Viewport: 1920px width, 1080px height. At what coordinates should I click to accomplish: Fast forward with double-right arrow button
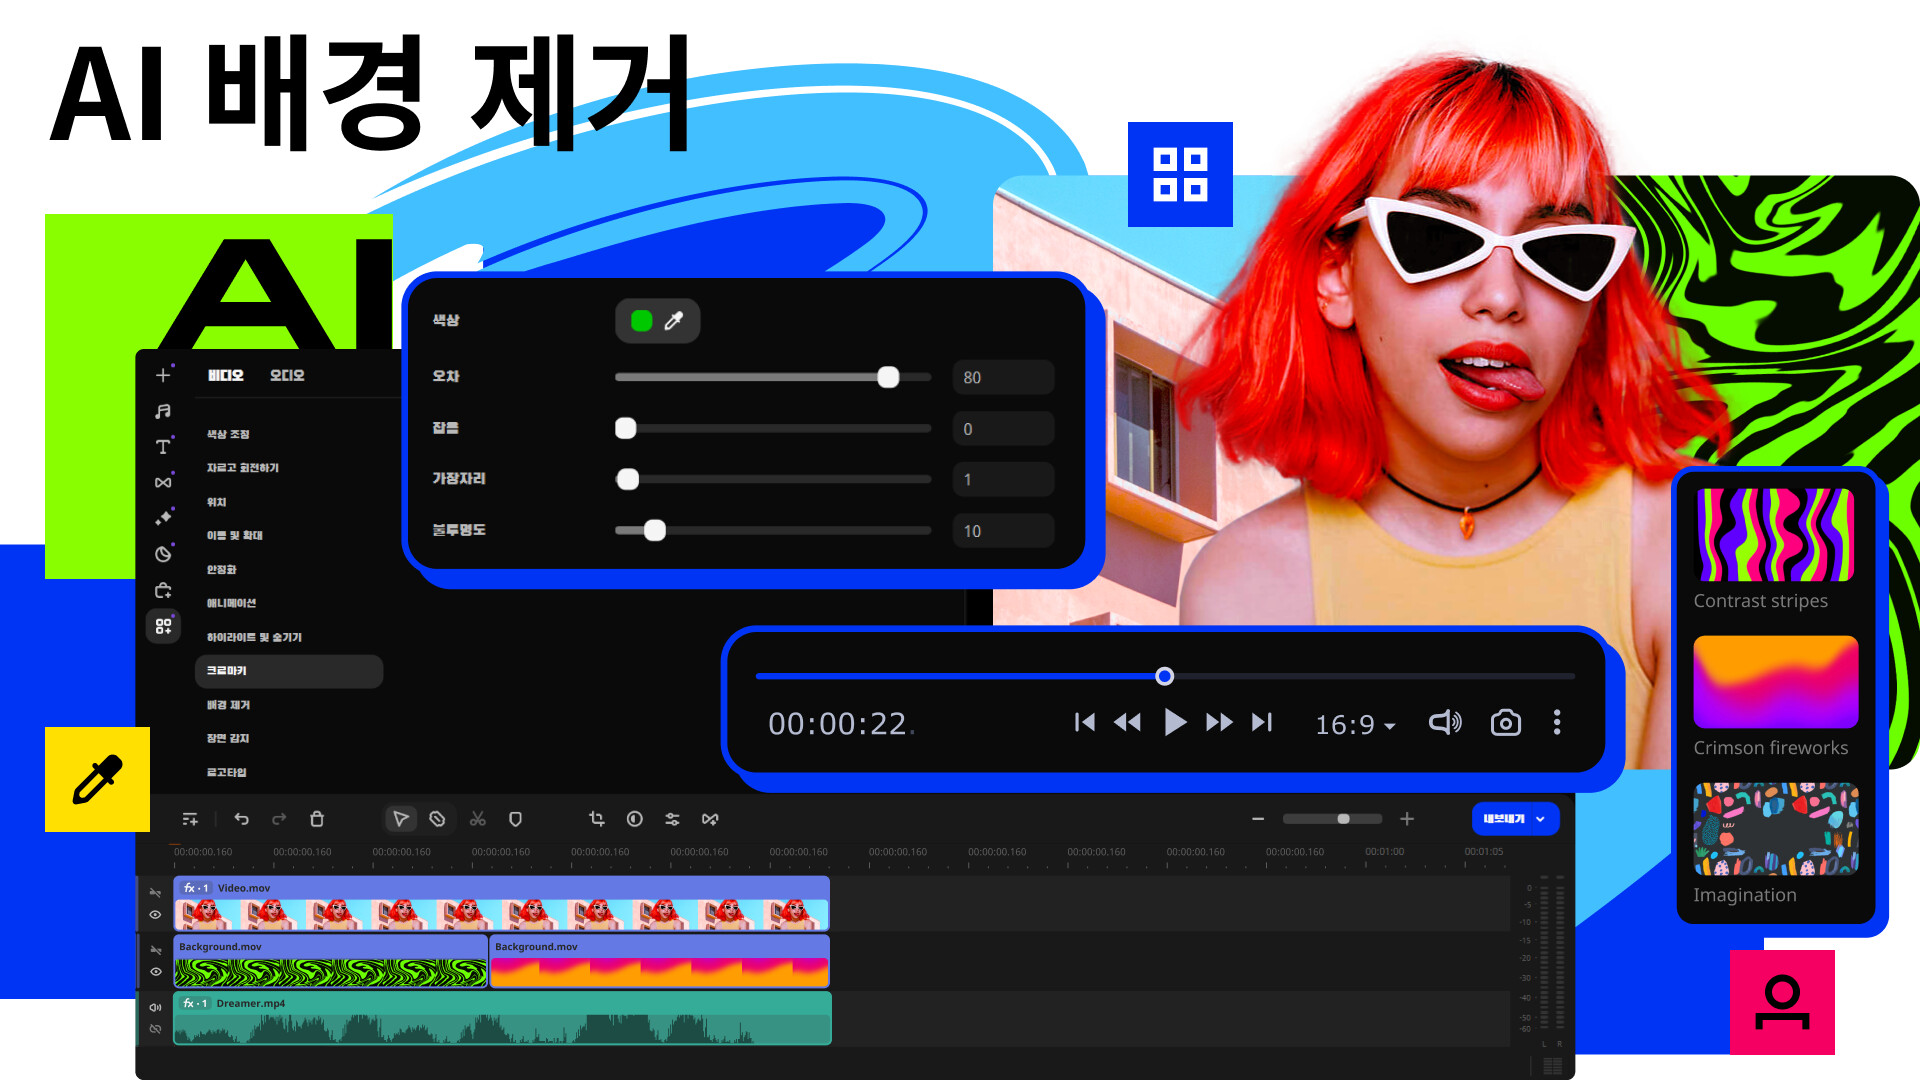pyautogui.click(x=1219, y=722)
